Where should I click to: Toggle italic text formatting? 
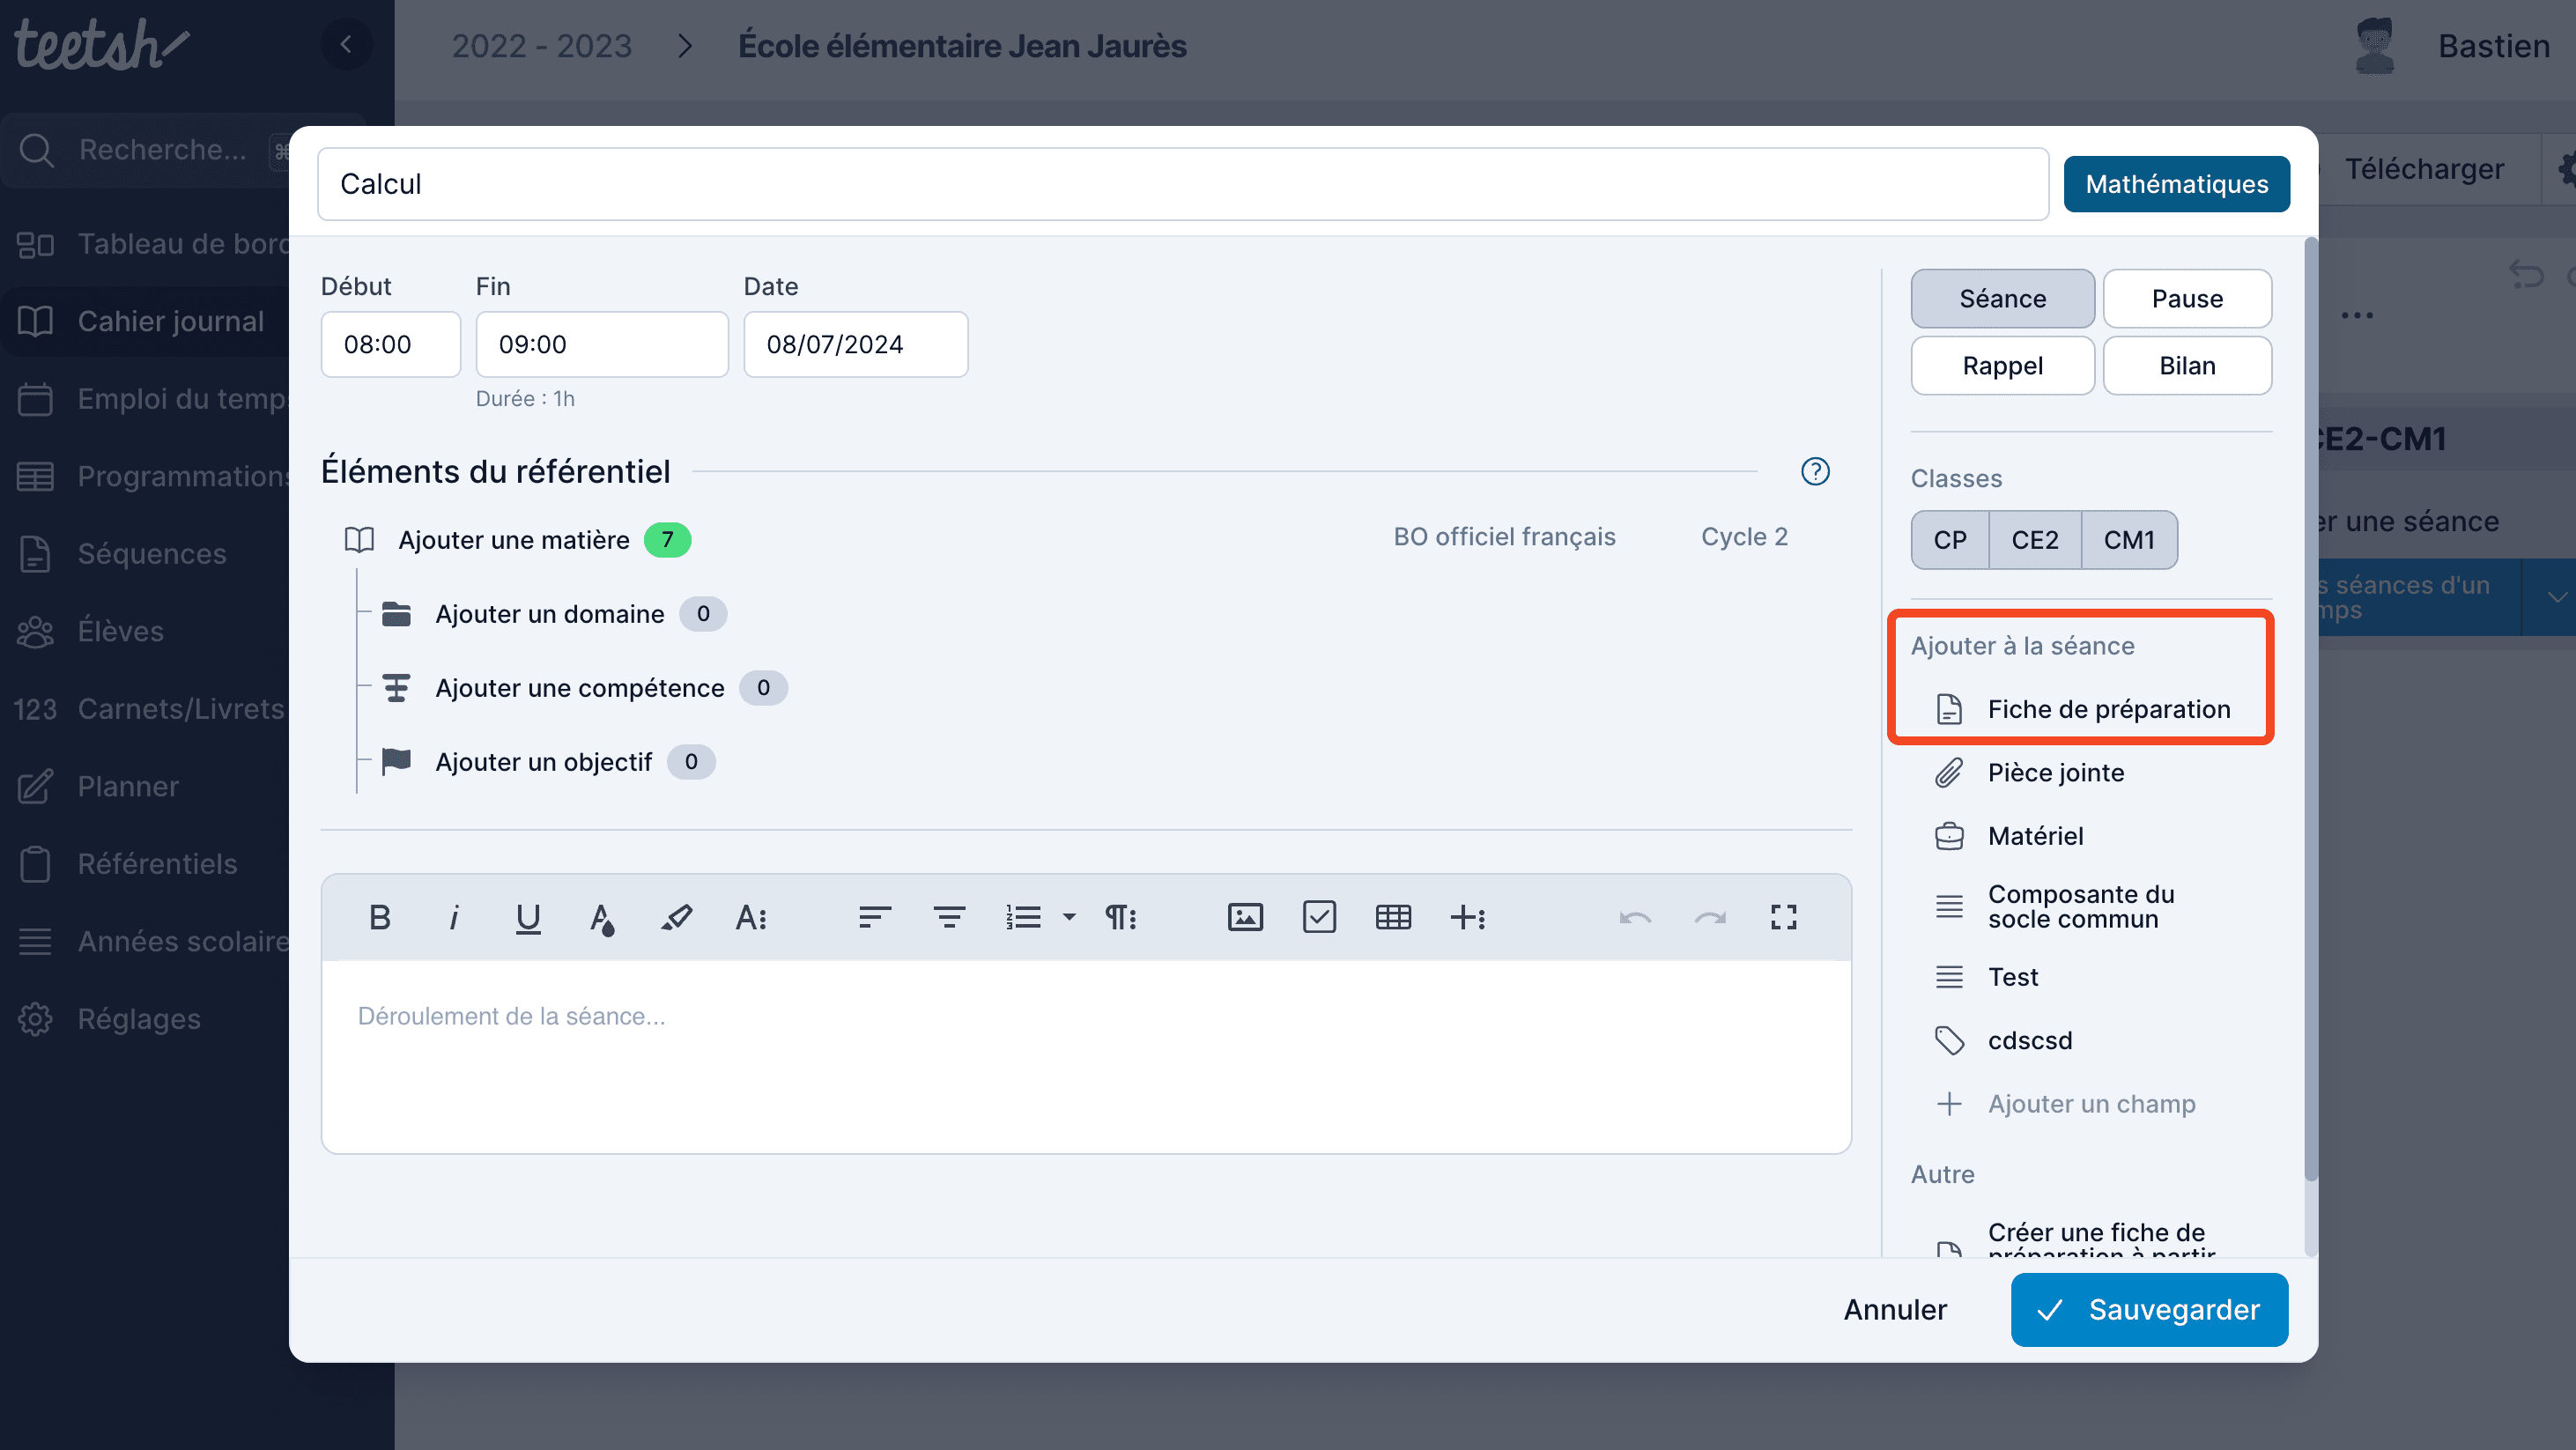(x=453, y=914)
